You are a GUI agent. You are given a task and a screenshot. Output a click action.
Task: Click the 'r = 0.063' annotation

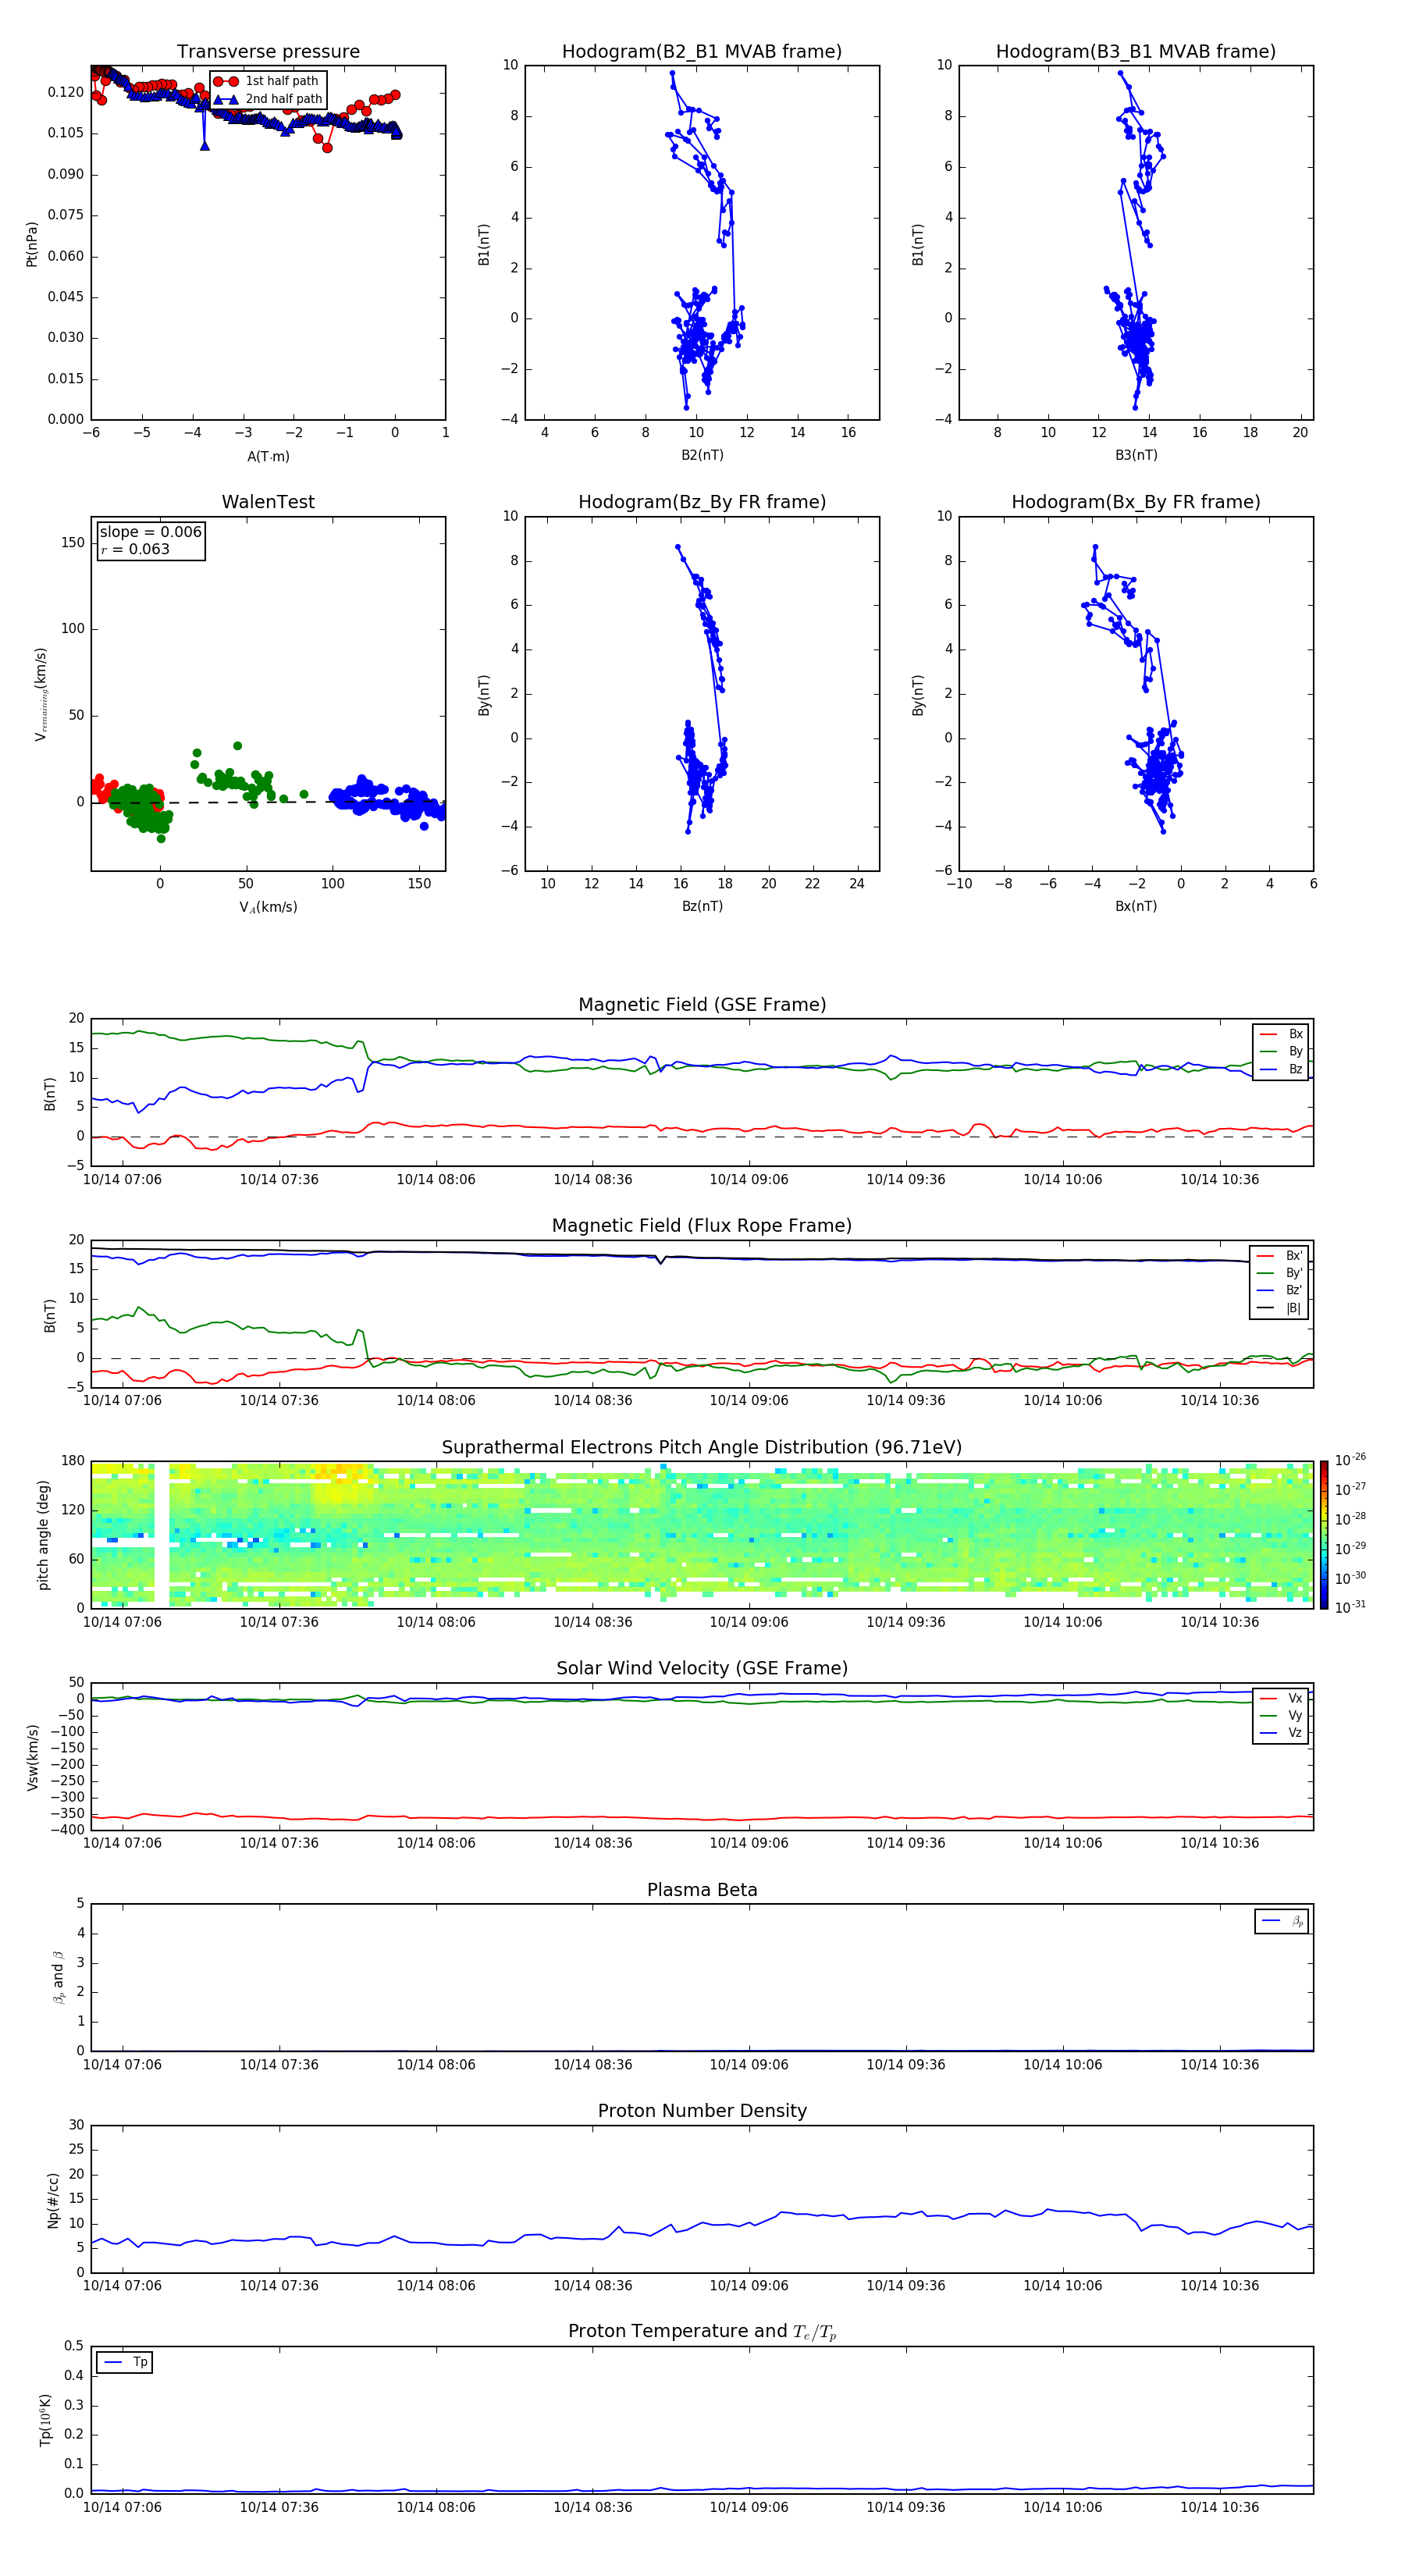click(135, 549)
